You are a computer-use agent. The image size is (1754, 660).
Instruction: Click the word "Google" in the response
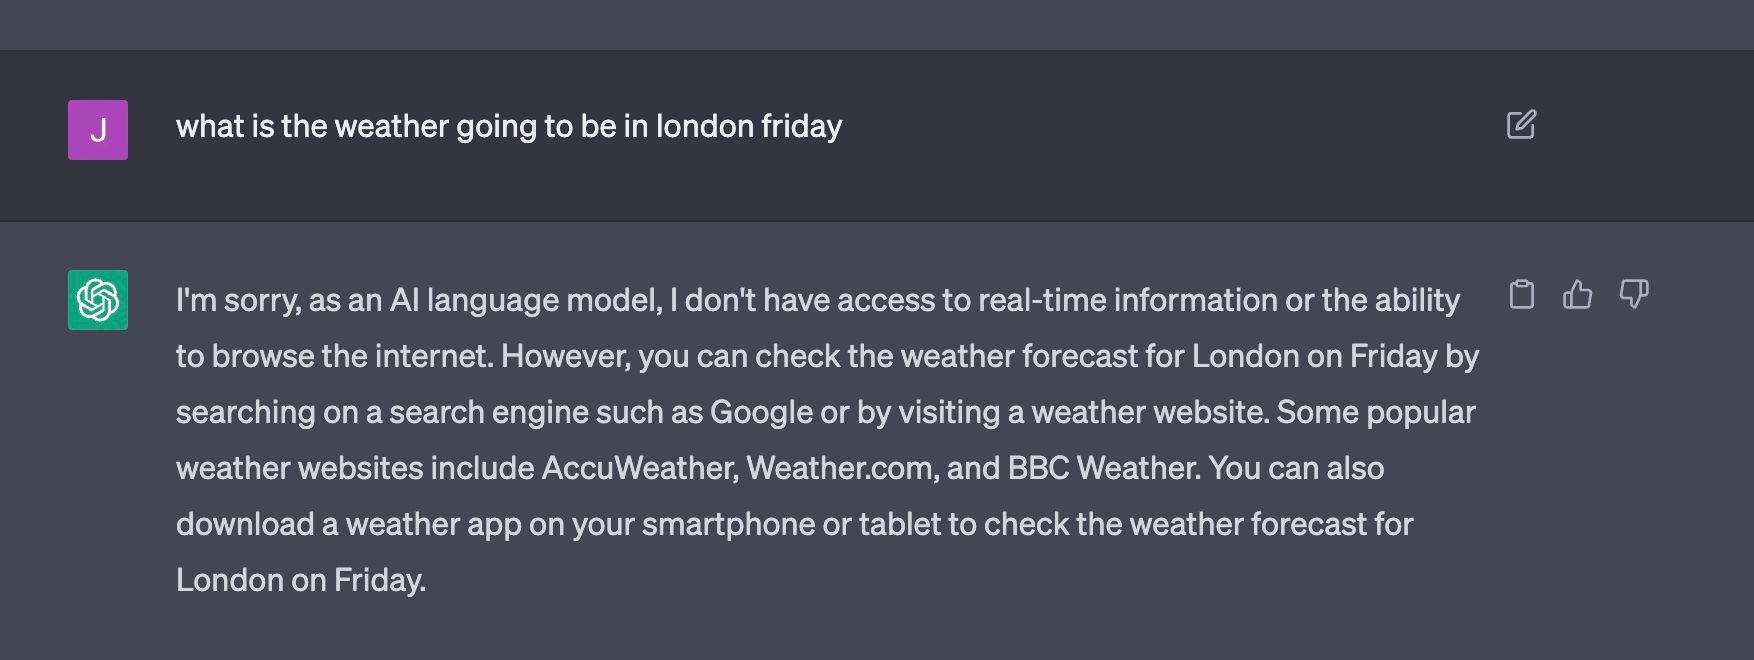[x=761, y=412]
